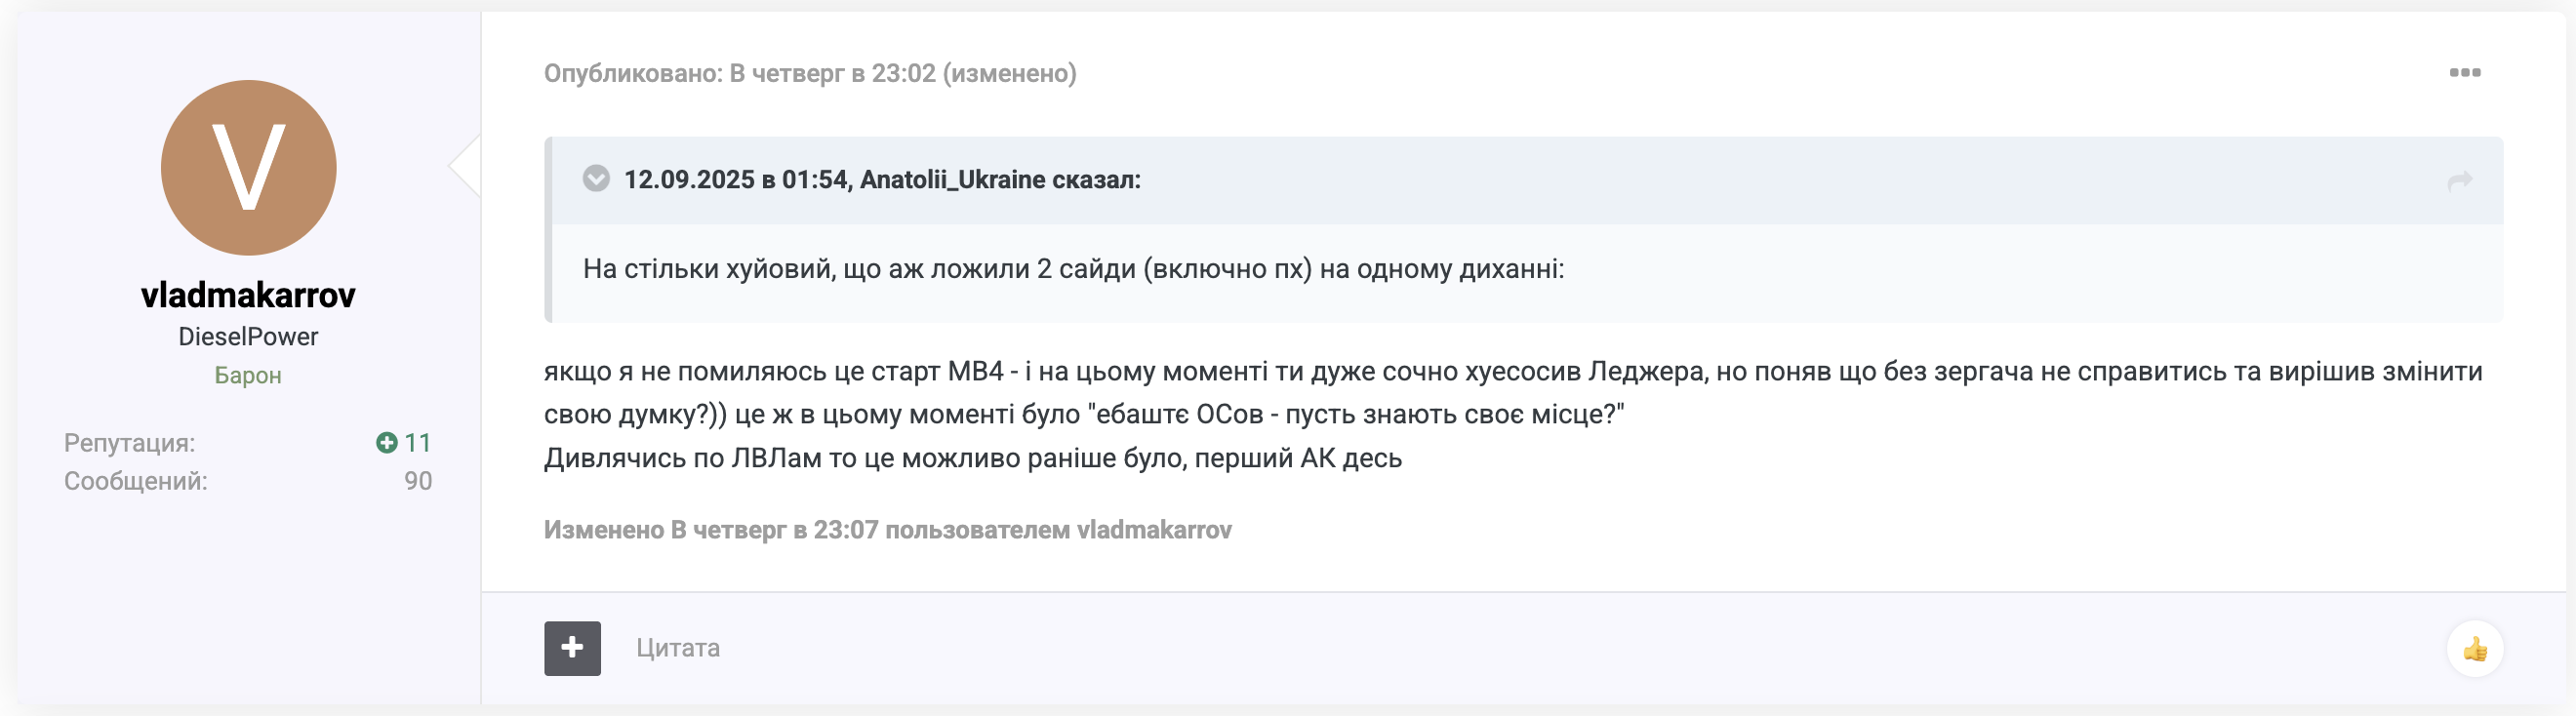Click the thumbs-up reaction icon

2474,649
